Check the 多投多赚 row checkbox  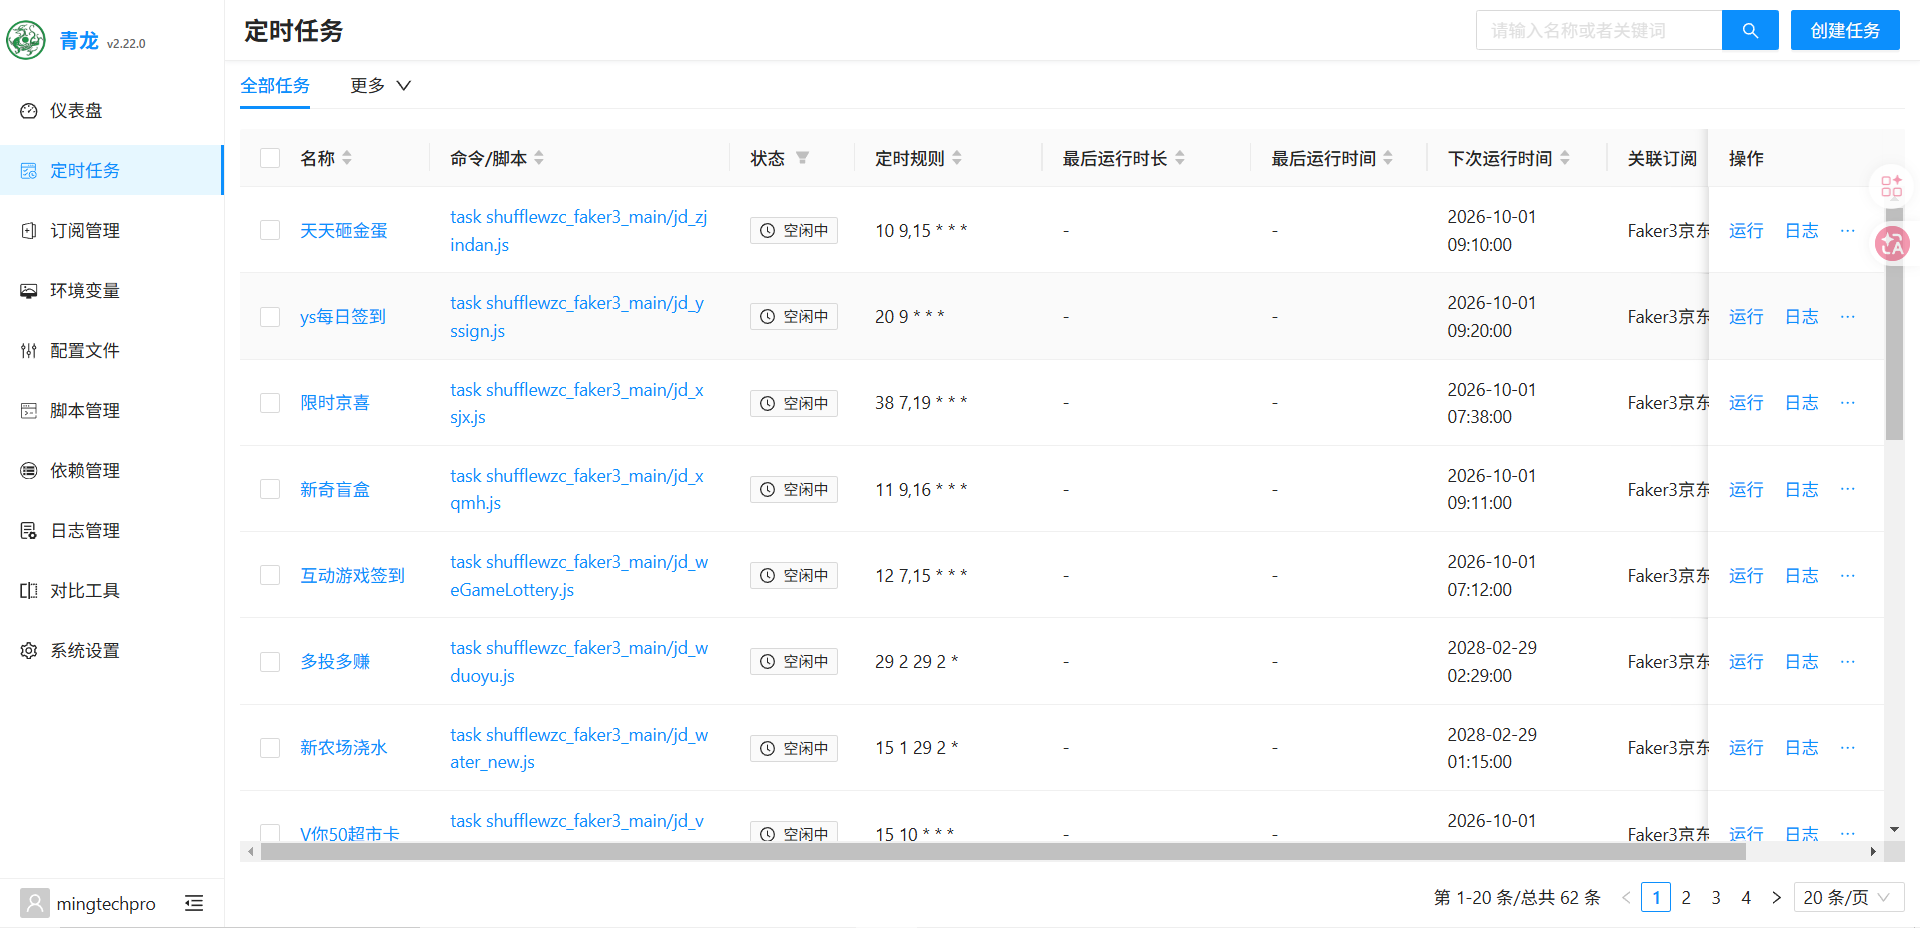tap(270, 662)
